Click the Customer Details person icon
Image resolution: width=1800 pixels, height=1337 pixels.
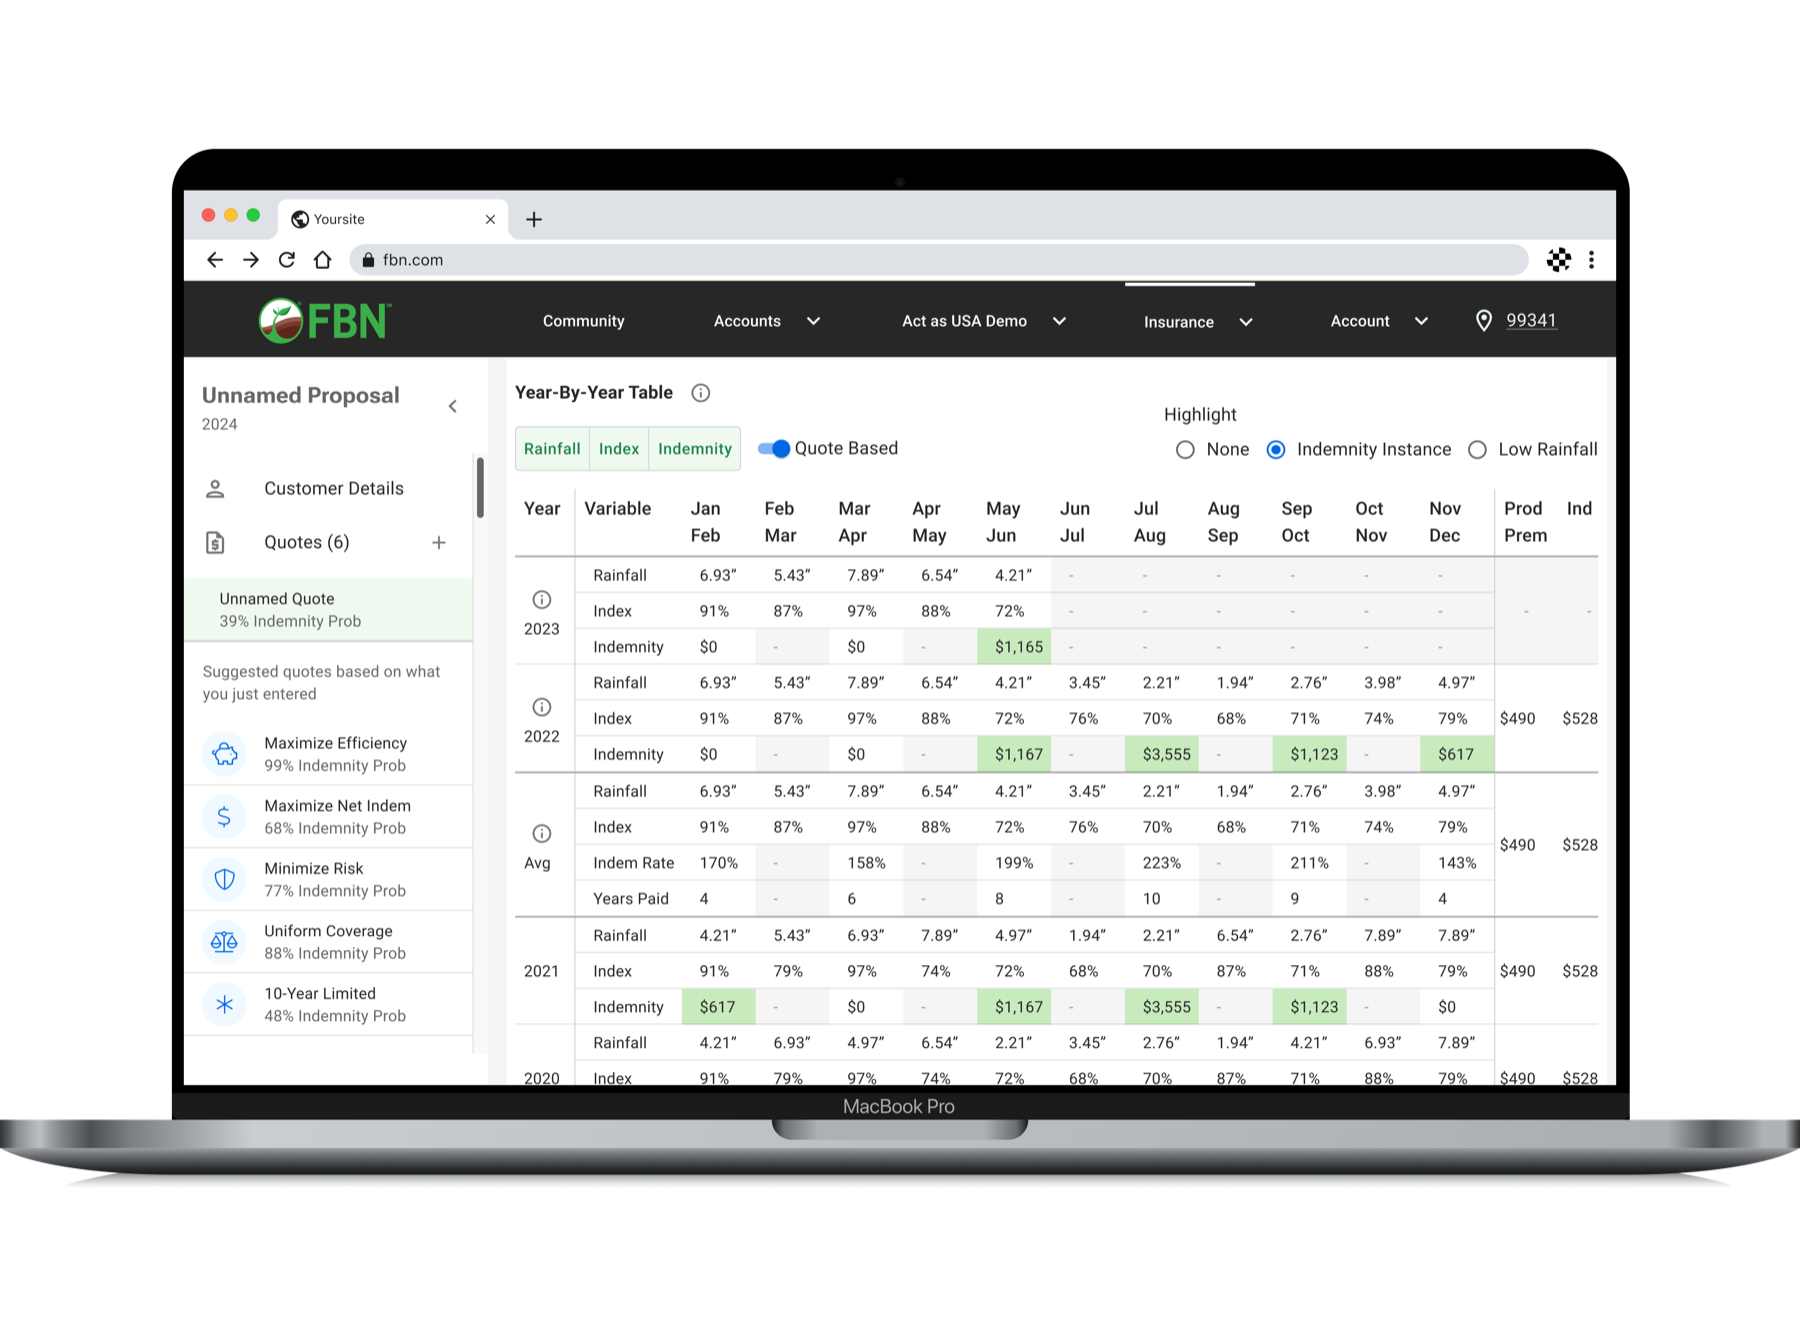coord(215,489)
